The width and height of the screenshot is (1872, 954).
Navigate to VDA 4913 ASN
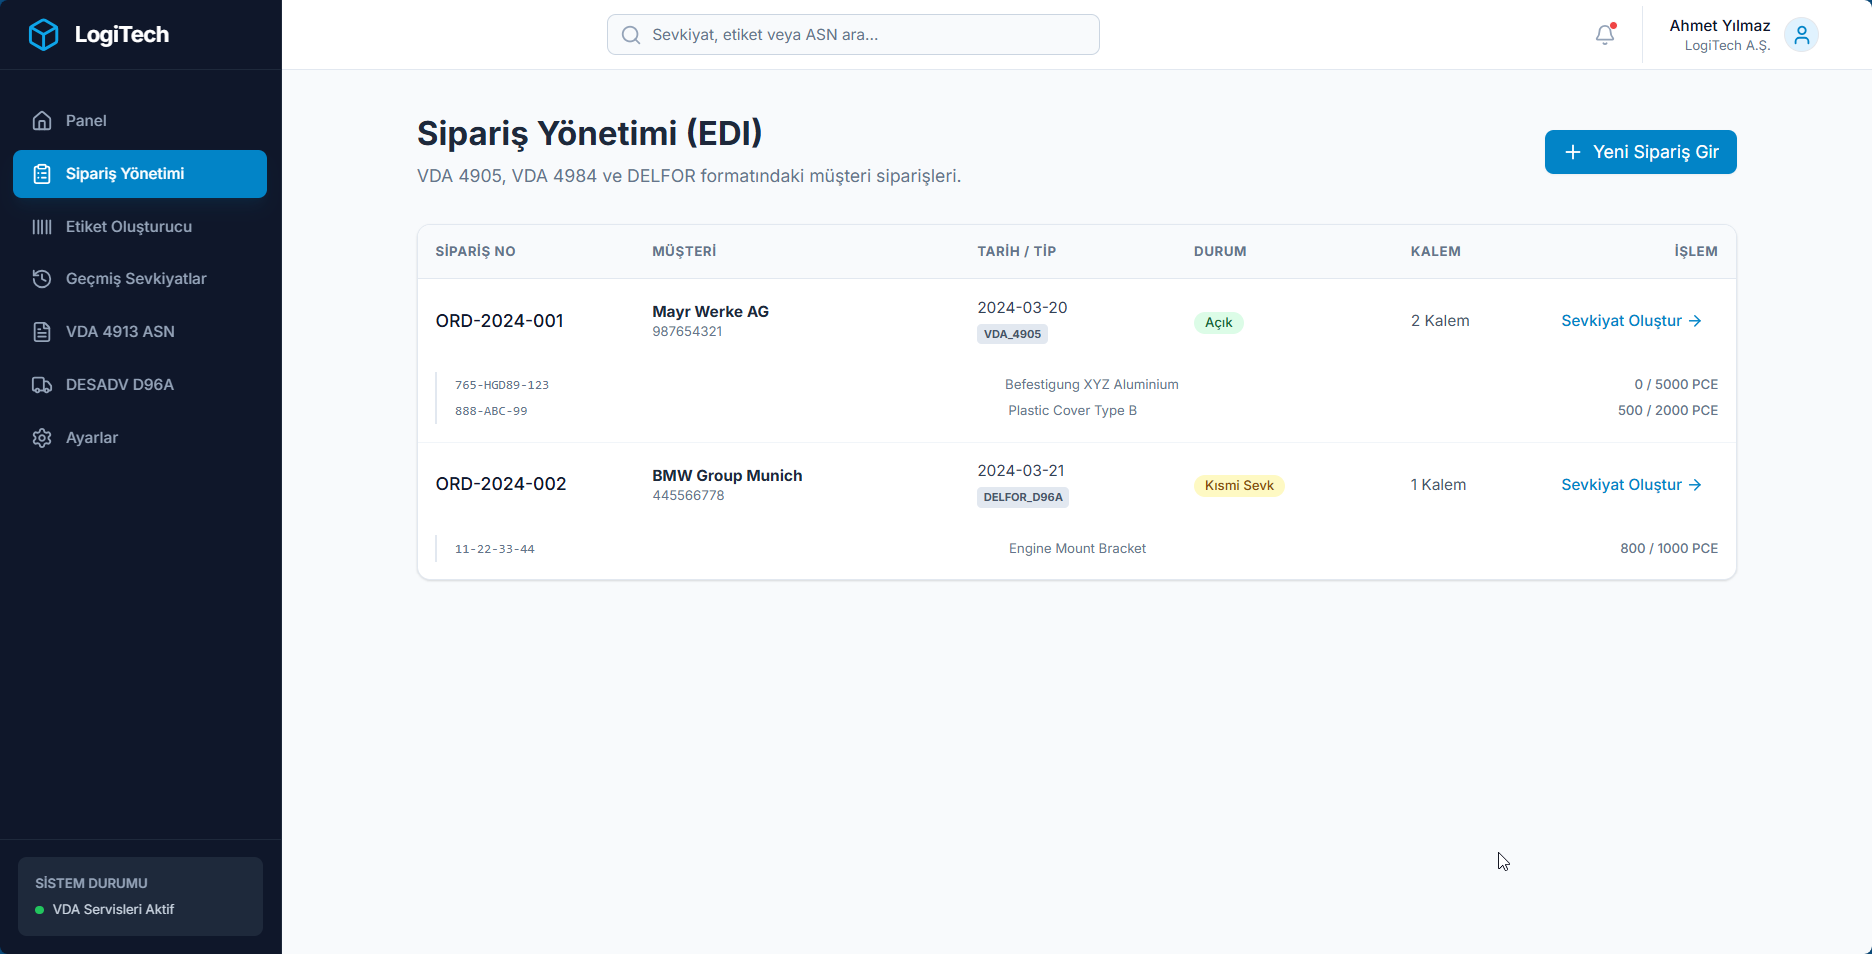point(140,332)
